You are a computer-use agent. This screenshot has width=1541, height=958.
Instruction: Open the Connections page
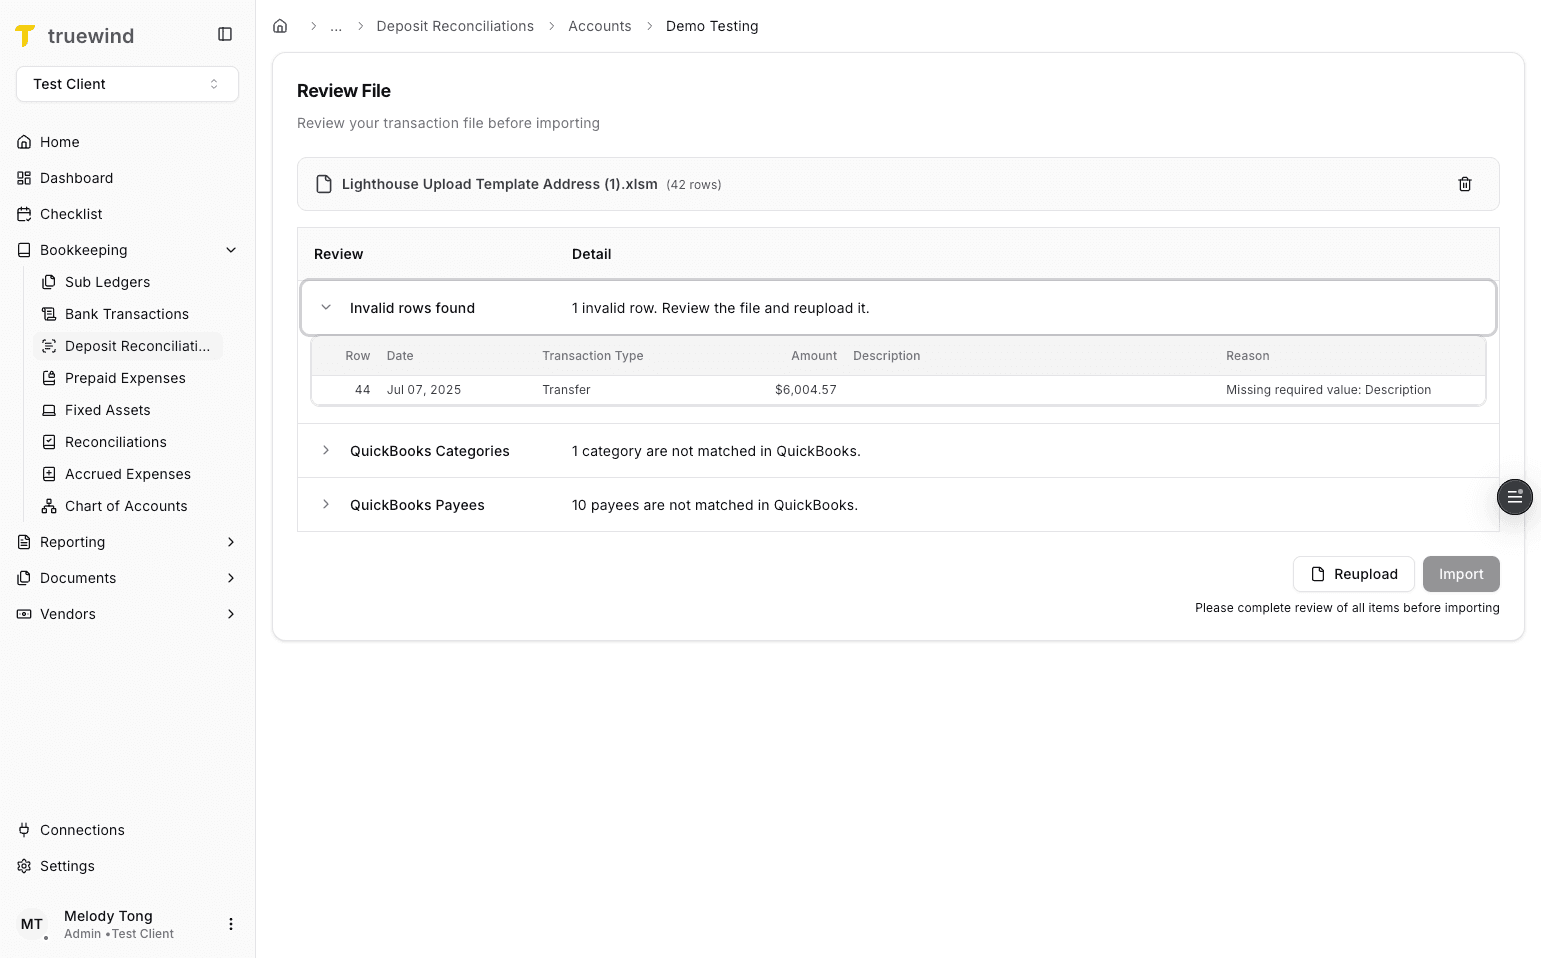click(x=82, y=830)
